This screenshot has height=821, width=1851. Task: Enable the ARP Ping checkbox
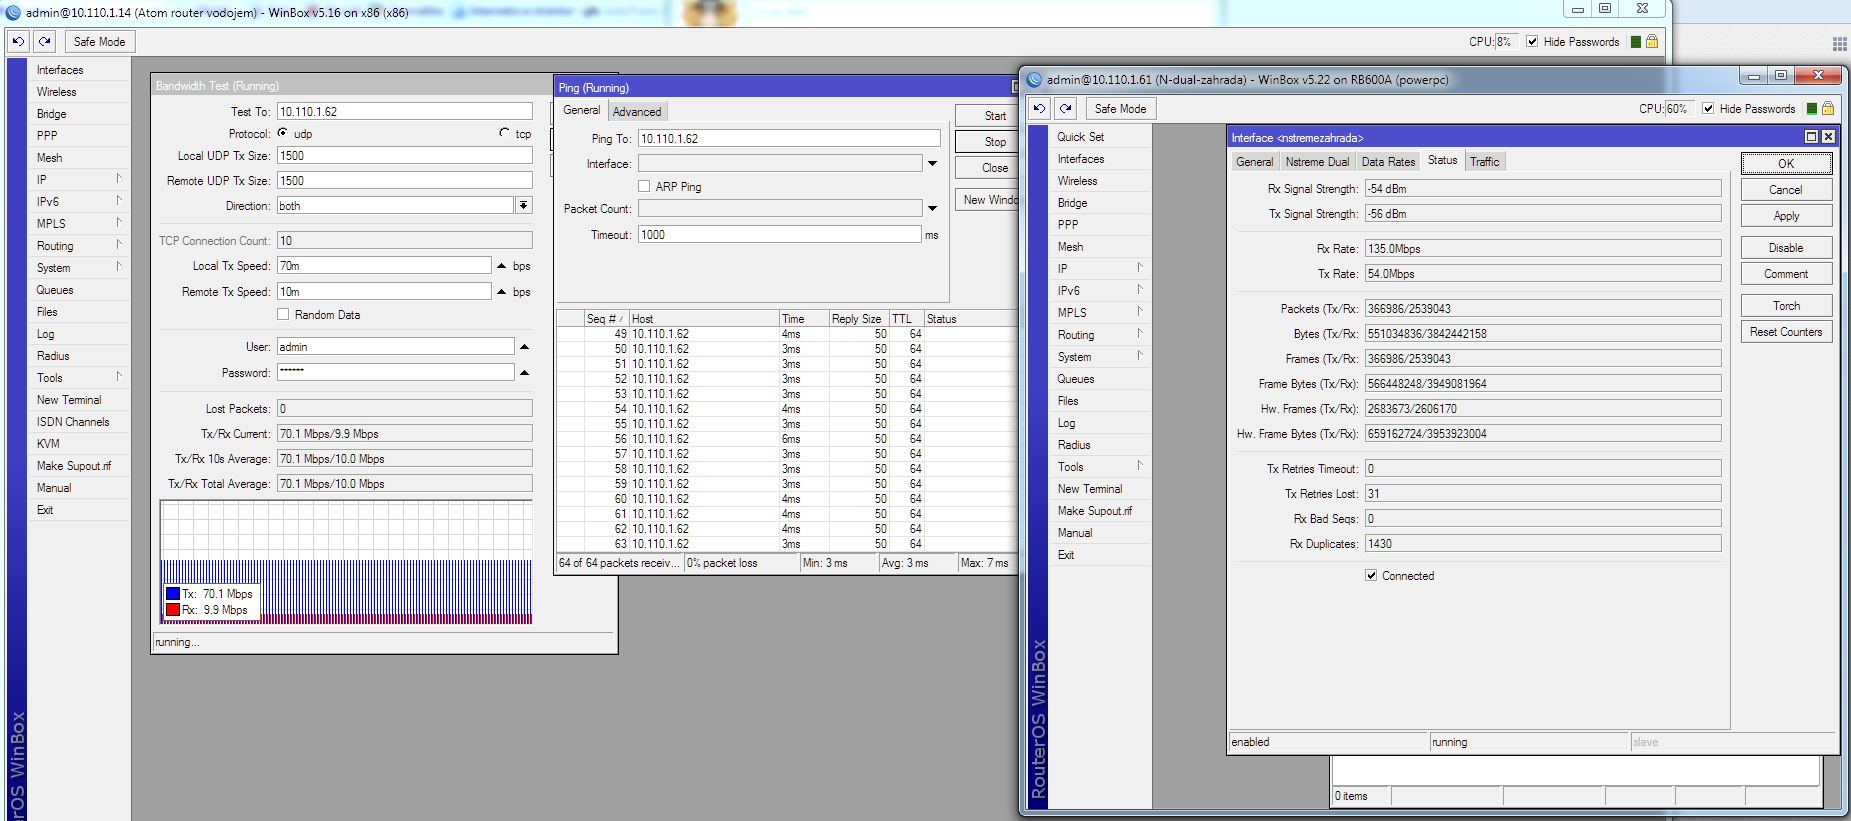click(x=644, y=187)
